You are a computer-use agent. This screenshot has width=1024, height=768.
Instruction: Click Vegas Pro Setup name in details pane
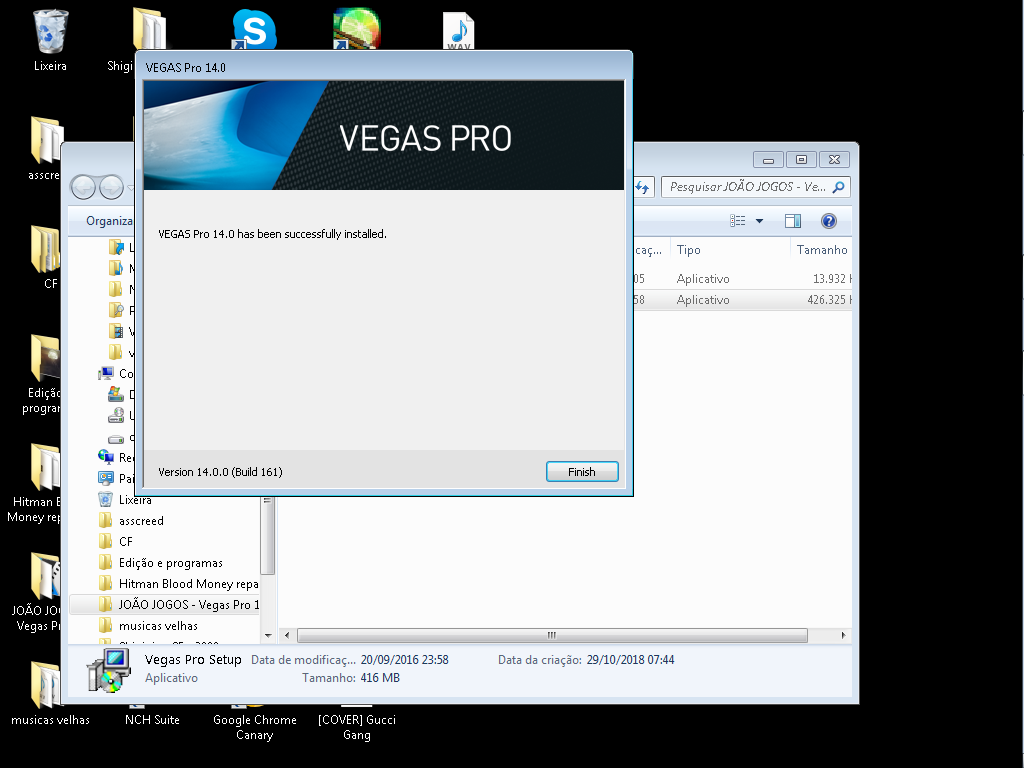click(x=193, y=660)
